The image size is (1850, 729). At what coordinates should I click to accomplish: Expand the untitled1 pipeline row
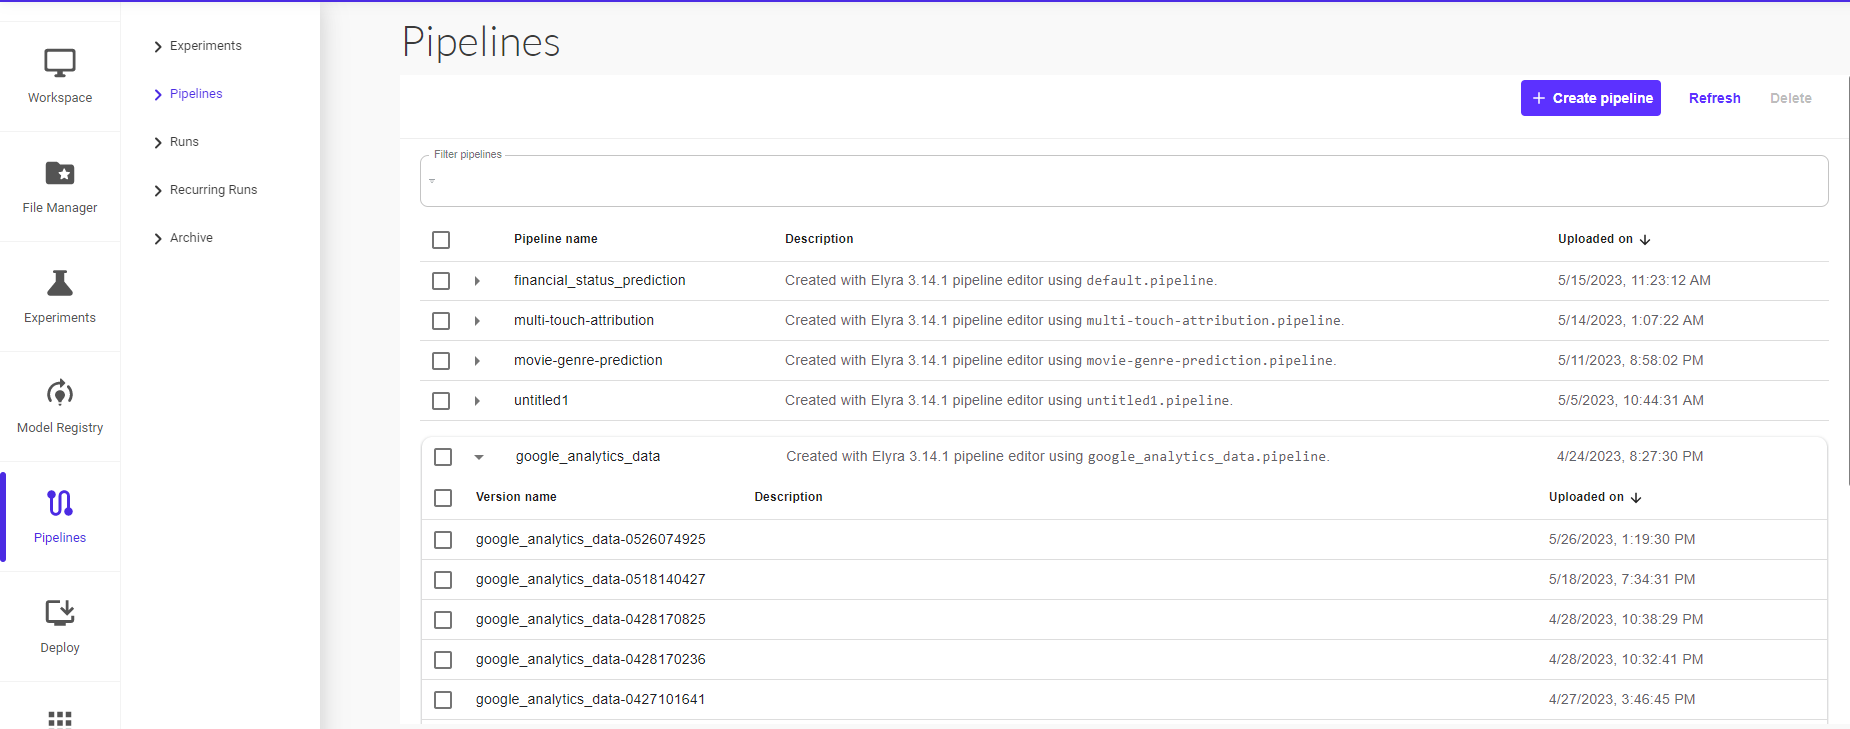(x=477, y=401)
